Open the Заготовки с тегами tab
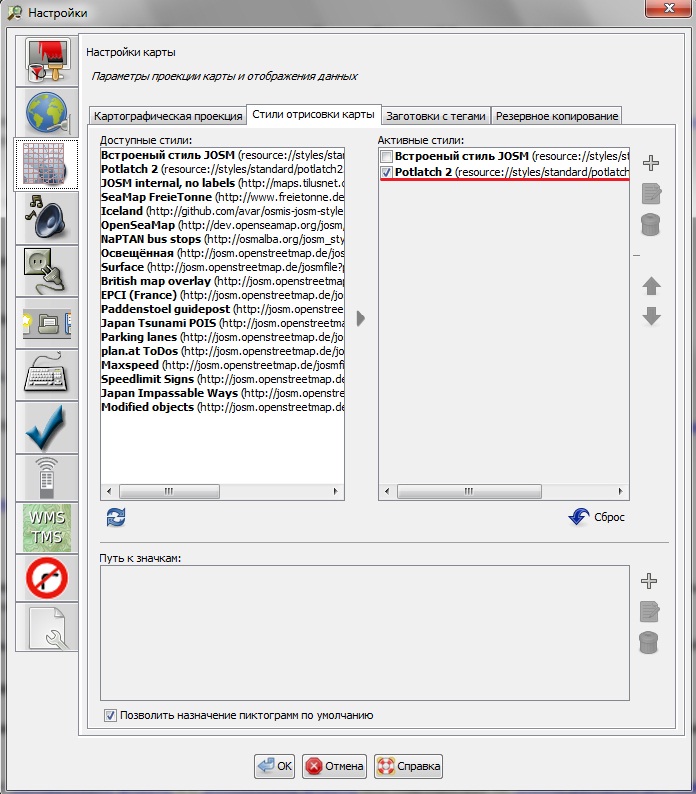 436,116
